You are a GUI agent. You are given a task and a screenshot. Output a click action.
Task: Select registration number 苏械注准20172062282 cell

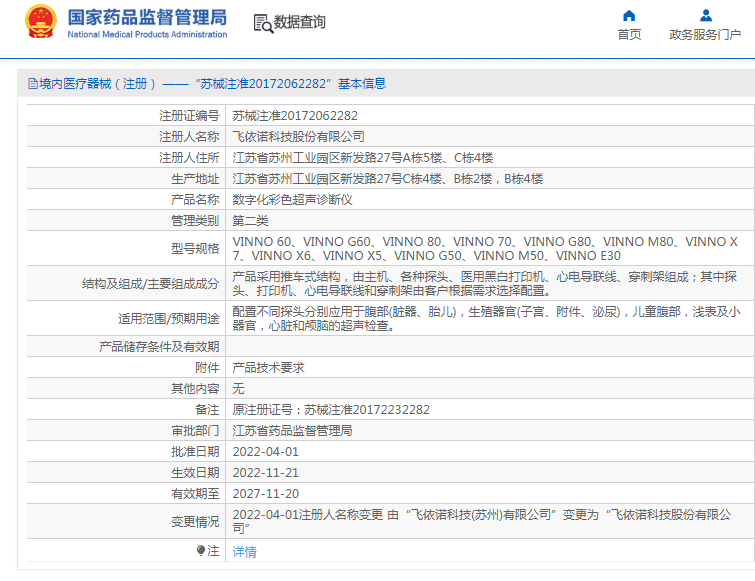490,116
